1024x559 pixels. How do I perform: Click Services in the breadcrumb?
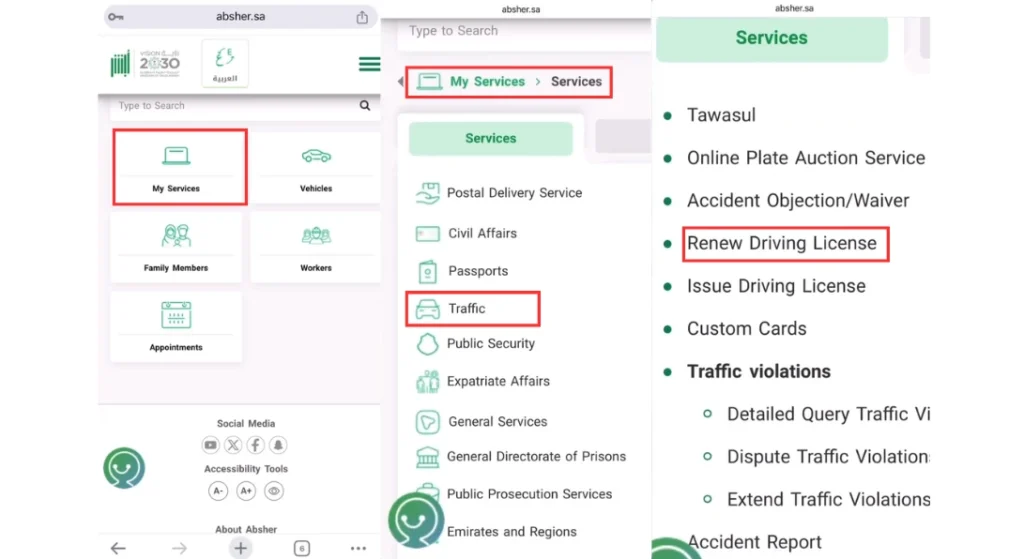tap(576, 82)
